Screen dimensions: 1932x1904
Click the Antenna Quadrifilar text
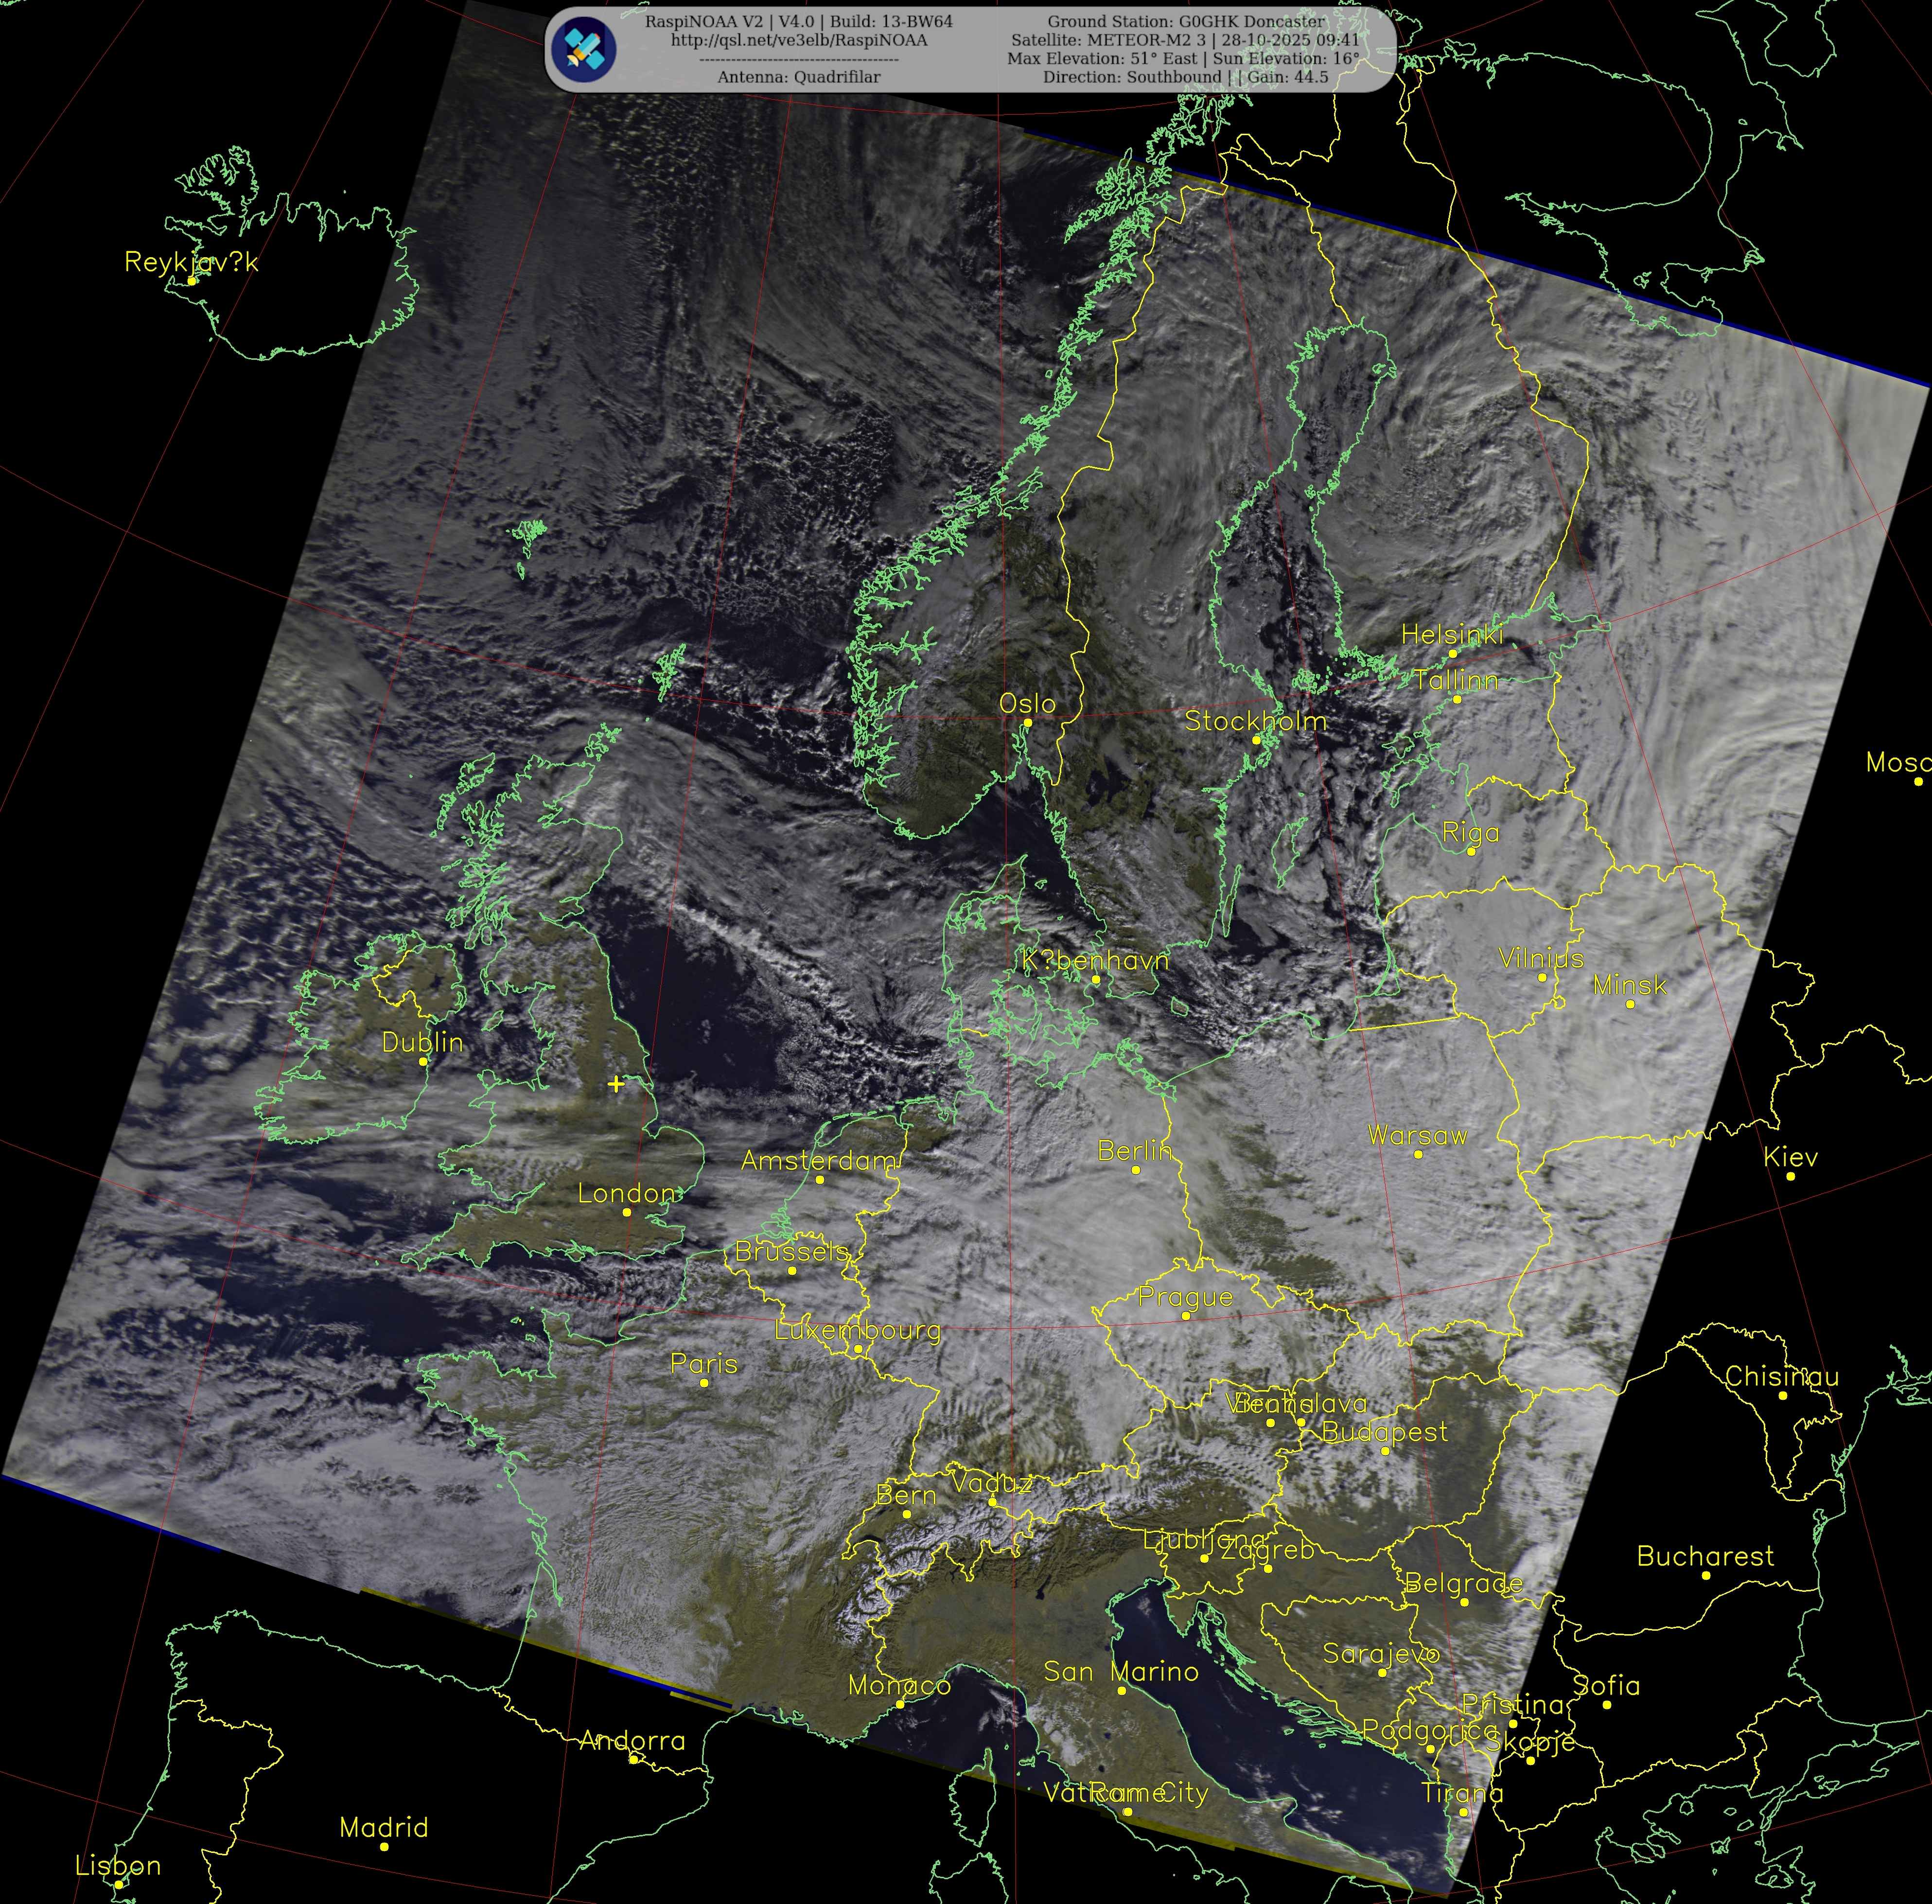pyautogui.click(x=798, y=77)
